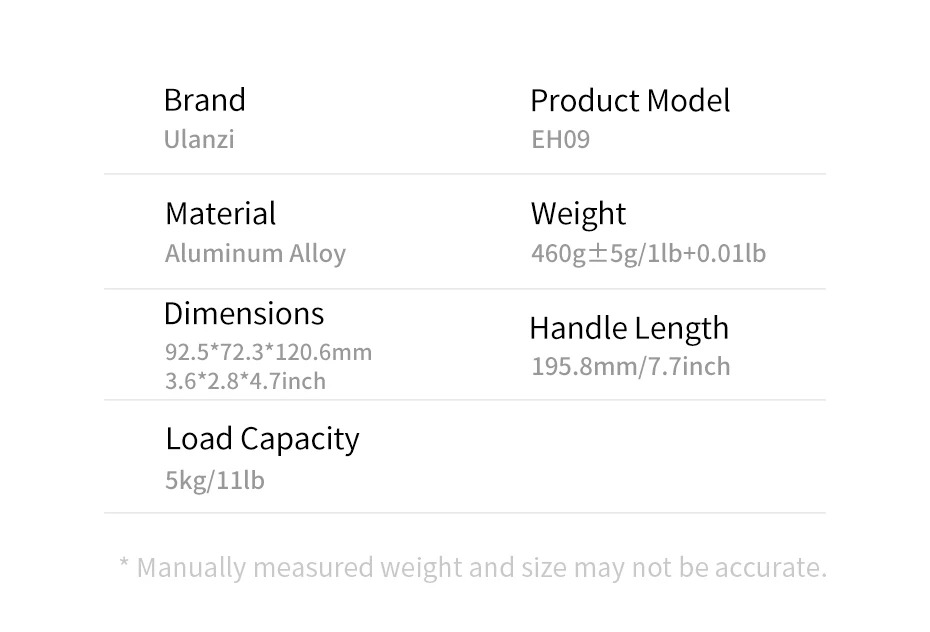Click the divider line below the Brand row
This screenshot has height=632, width=930.
pos(465,174)
